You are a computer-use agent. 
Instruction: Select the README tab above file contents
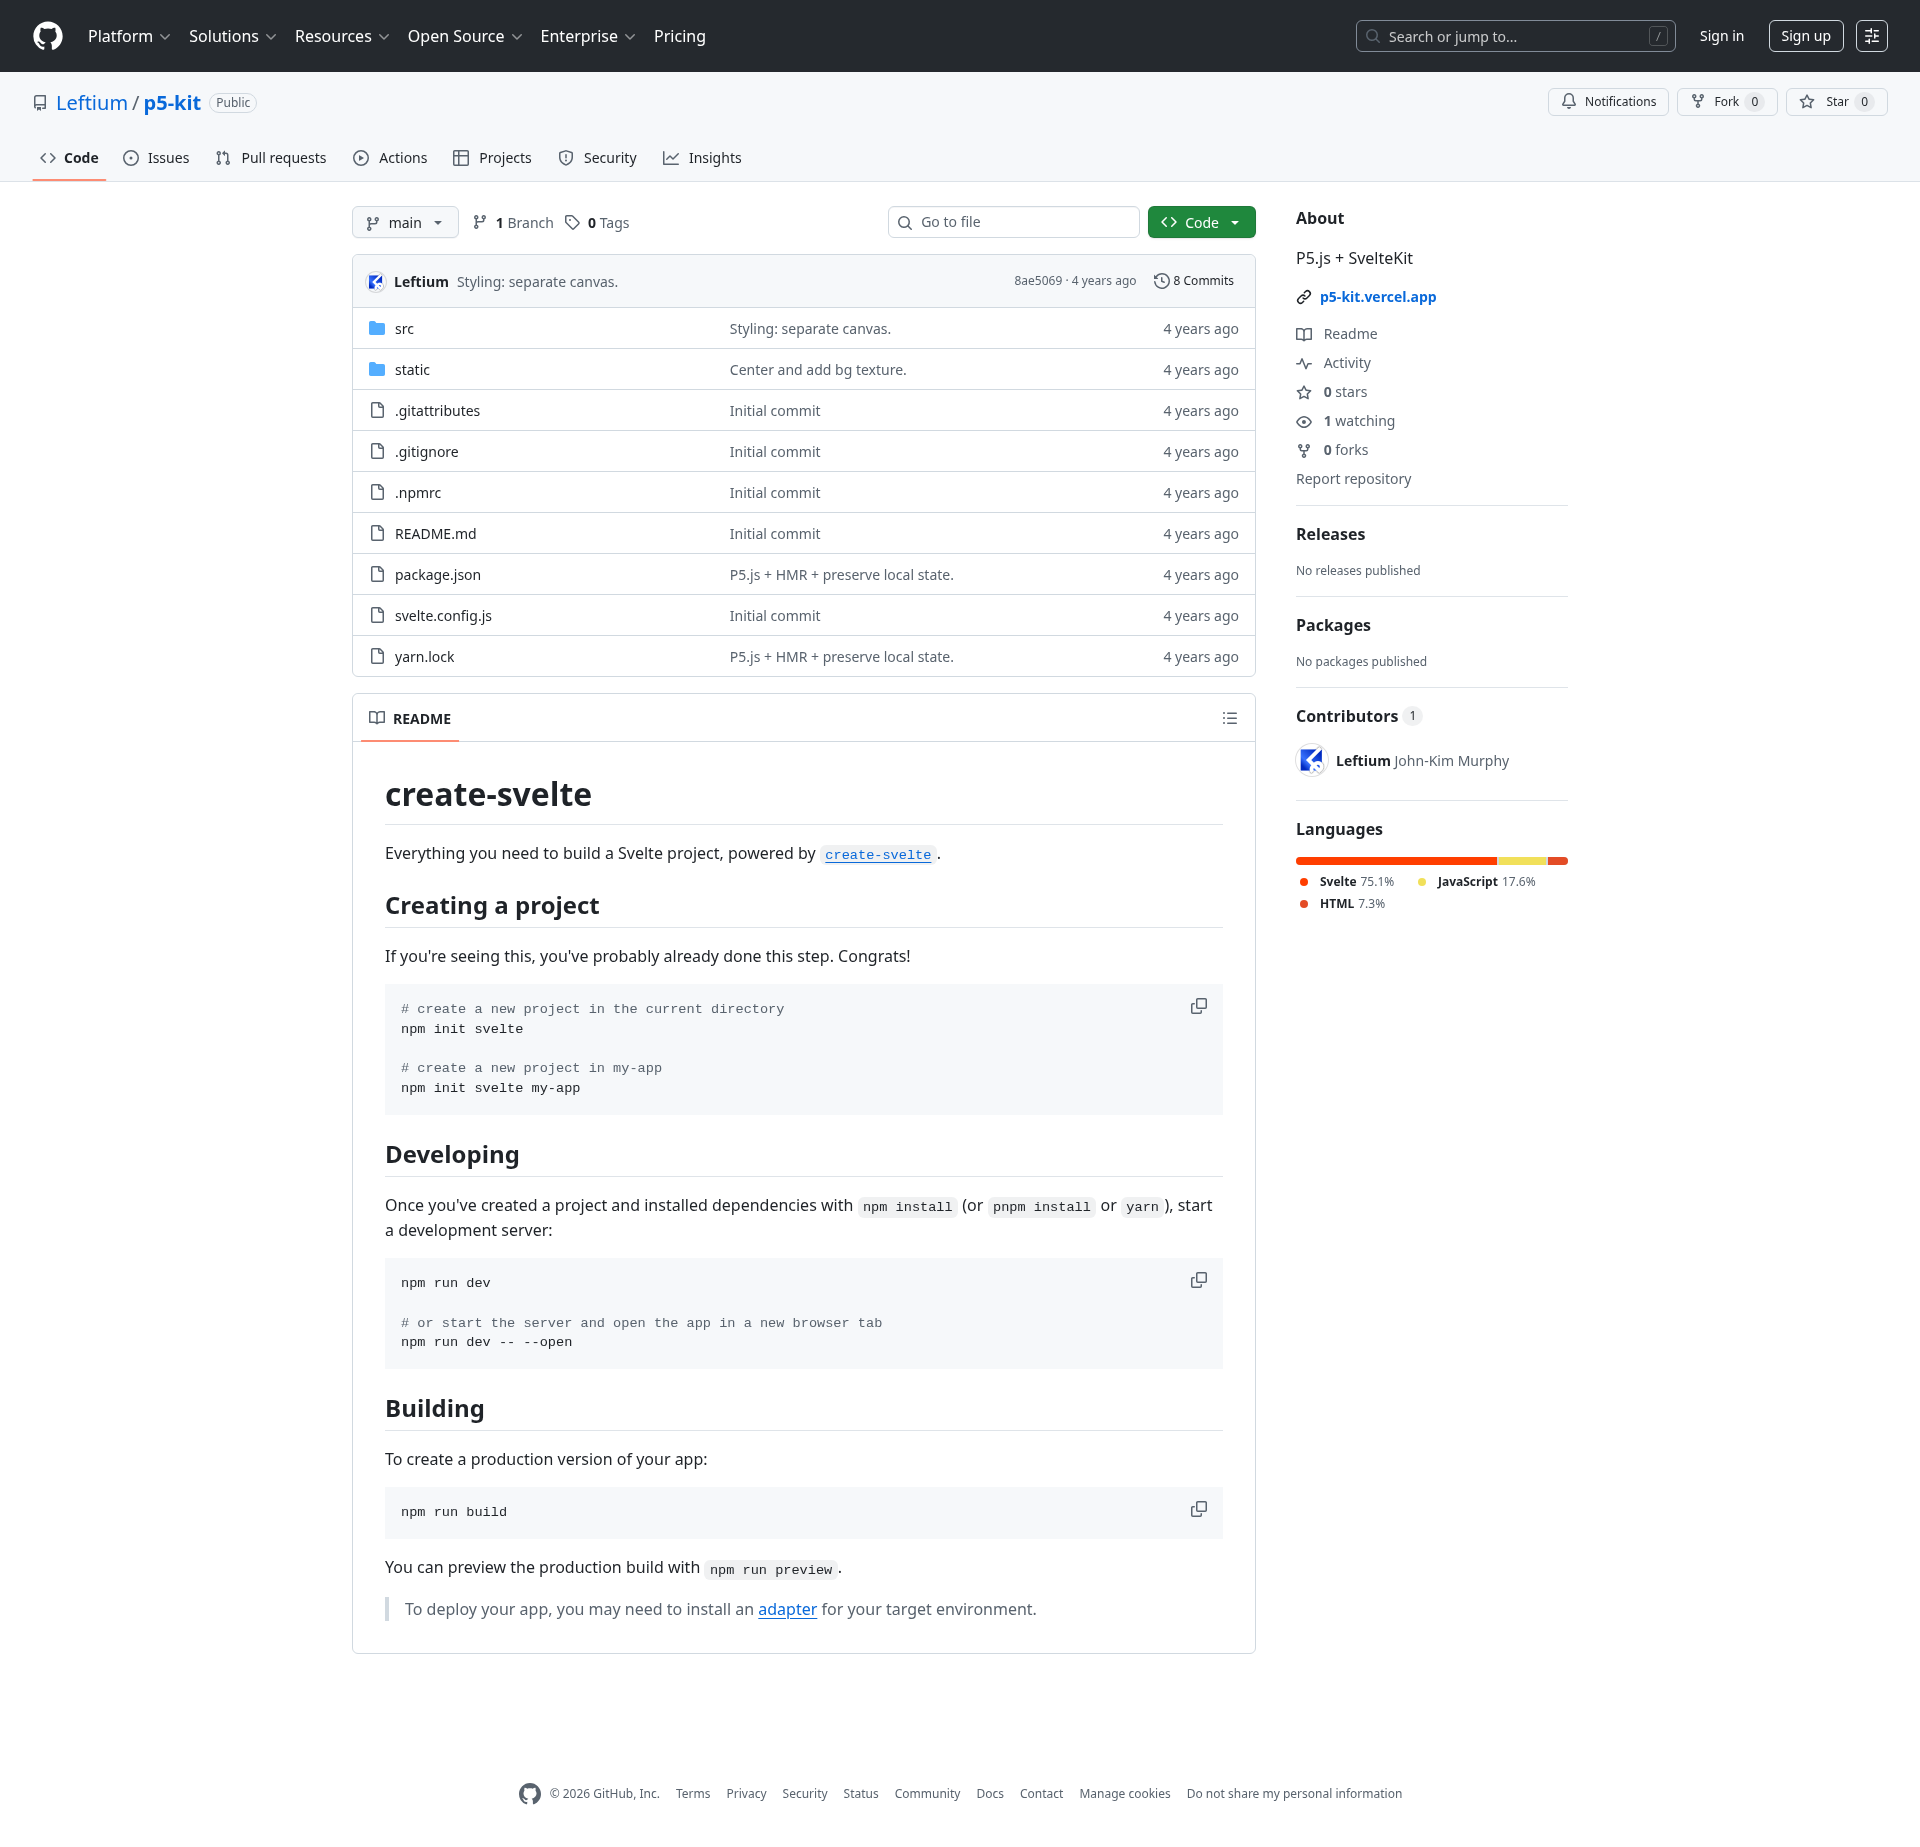point(410,718)
